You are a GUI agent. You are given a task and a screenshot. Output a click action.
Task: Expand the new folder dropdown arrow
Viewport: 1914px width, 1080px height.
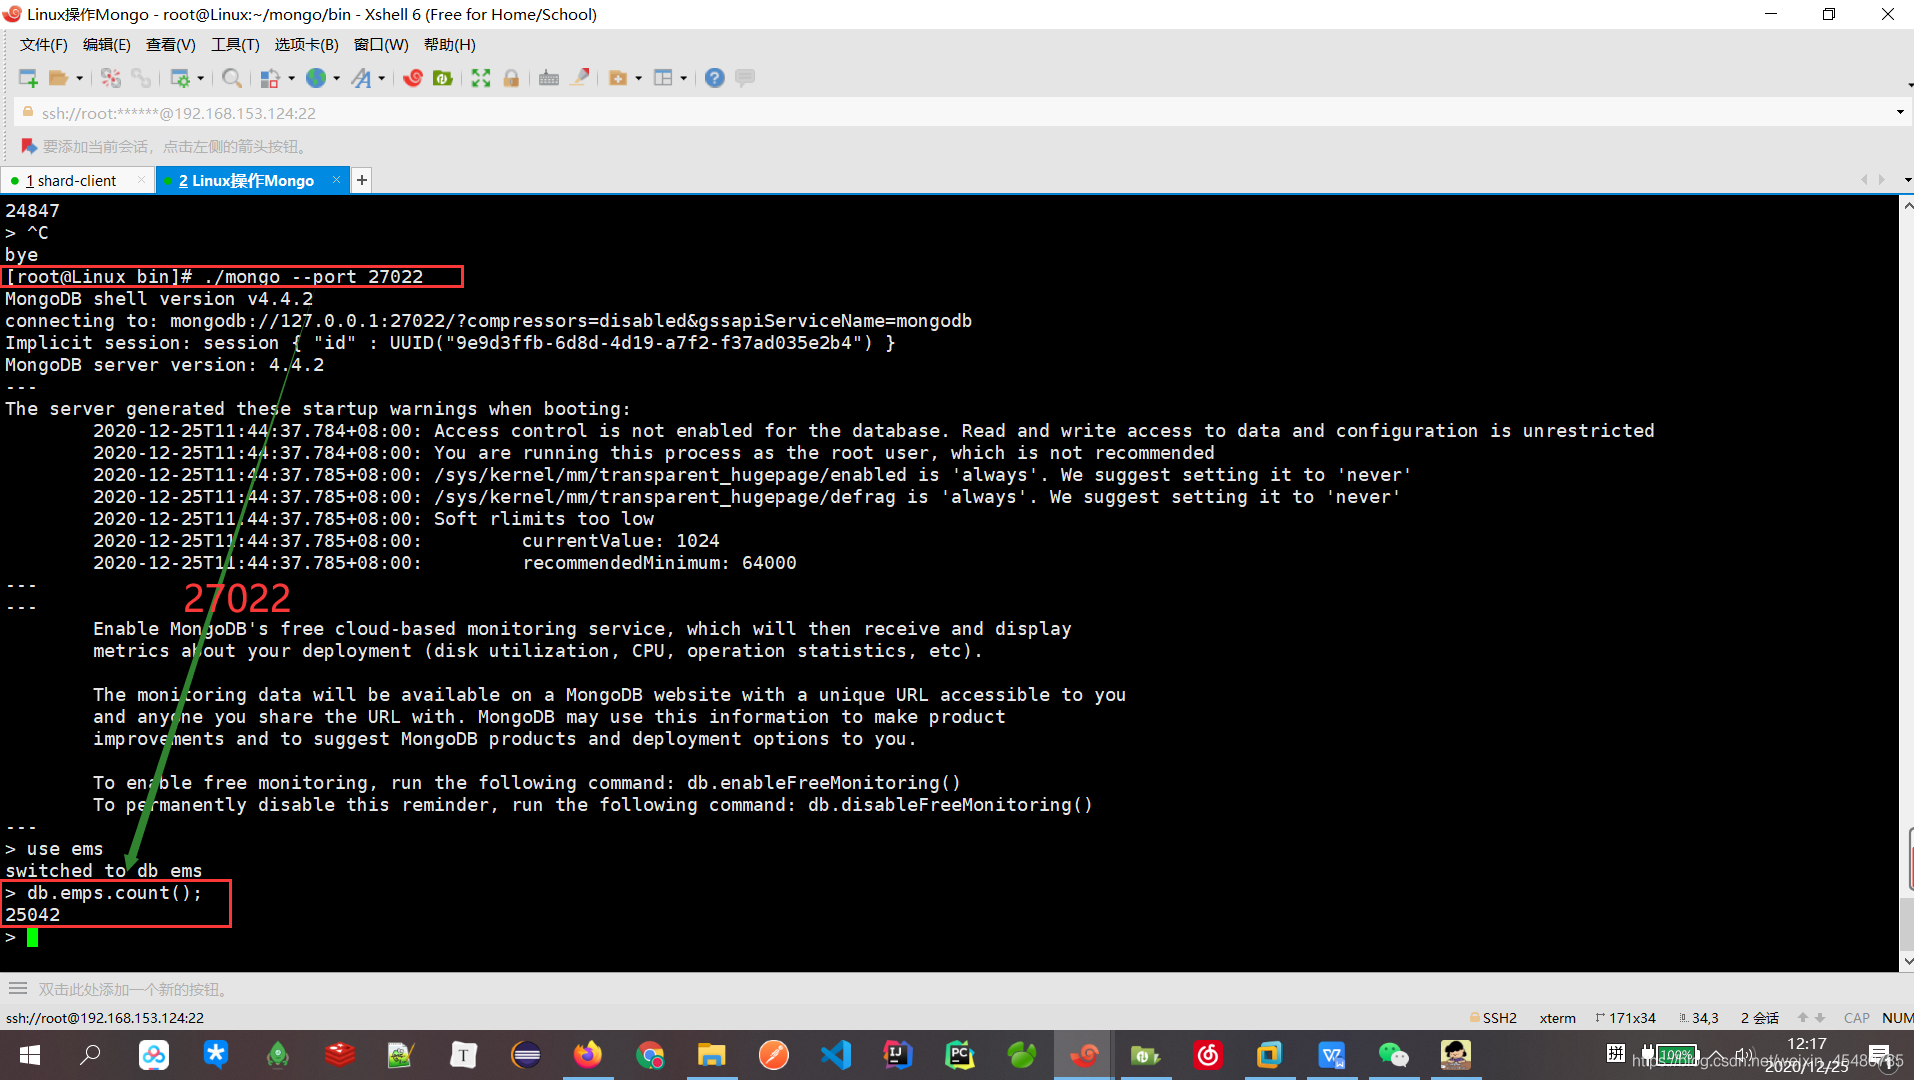click(x=639, y=78)
